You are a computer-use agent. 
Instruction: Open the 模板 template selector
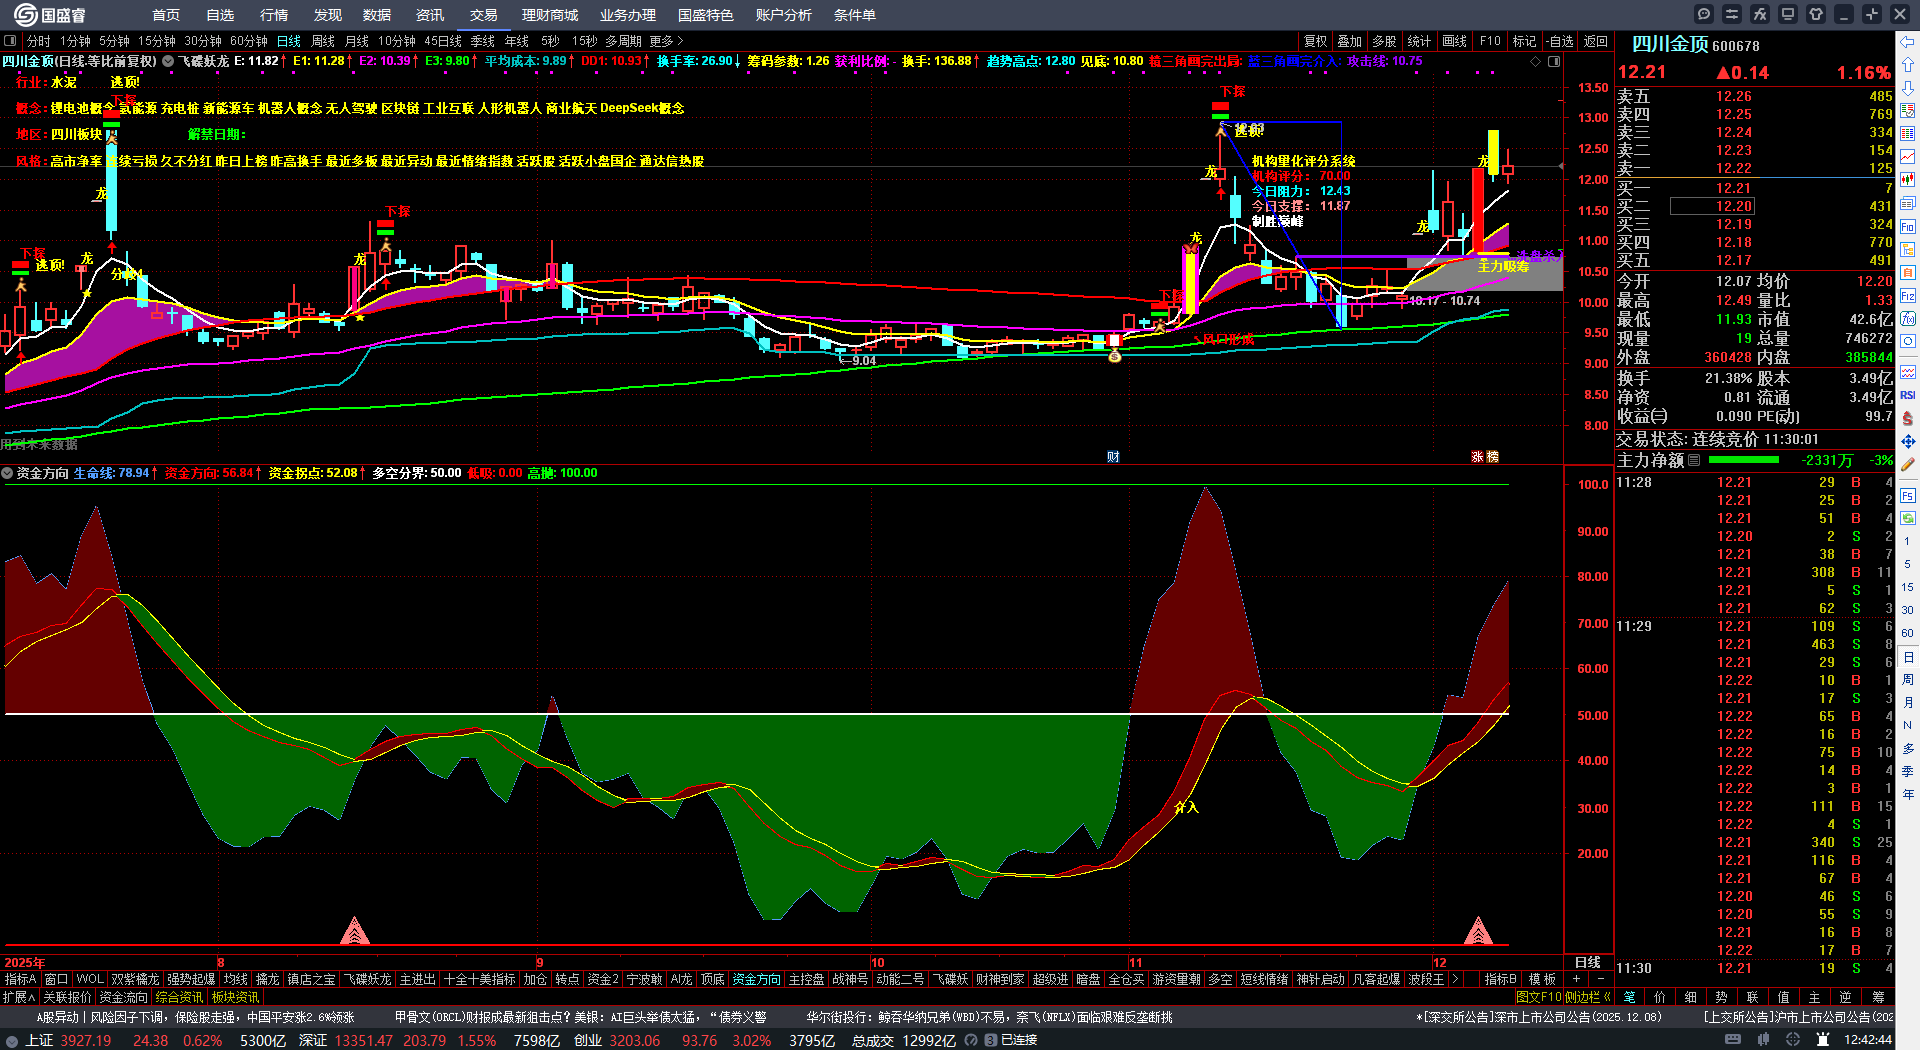[1542, 979]
